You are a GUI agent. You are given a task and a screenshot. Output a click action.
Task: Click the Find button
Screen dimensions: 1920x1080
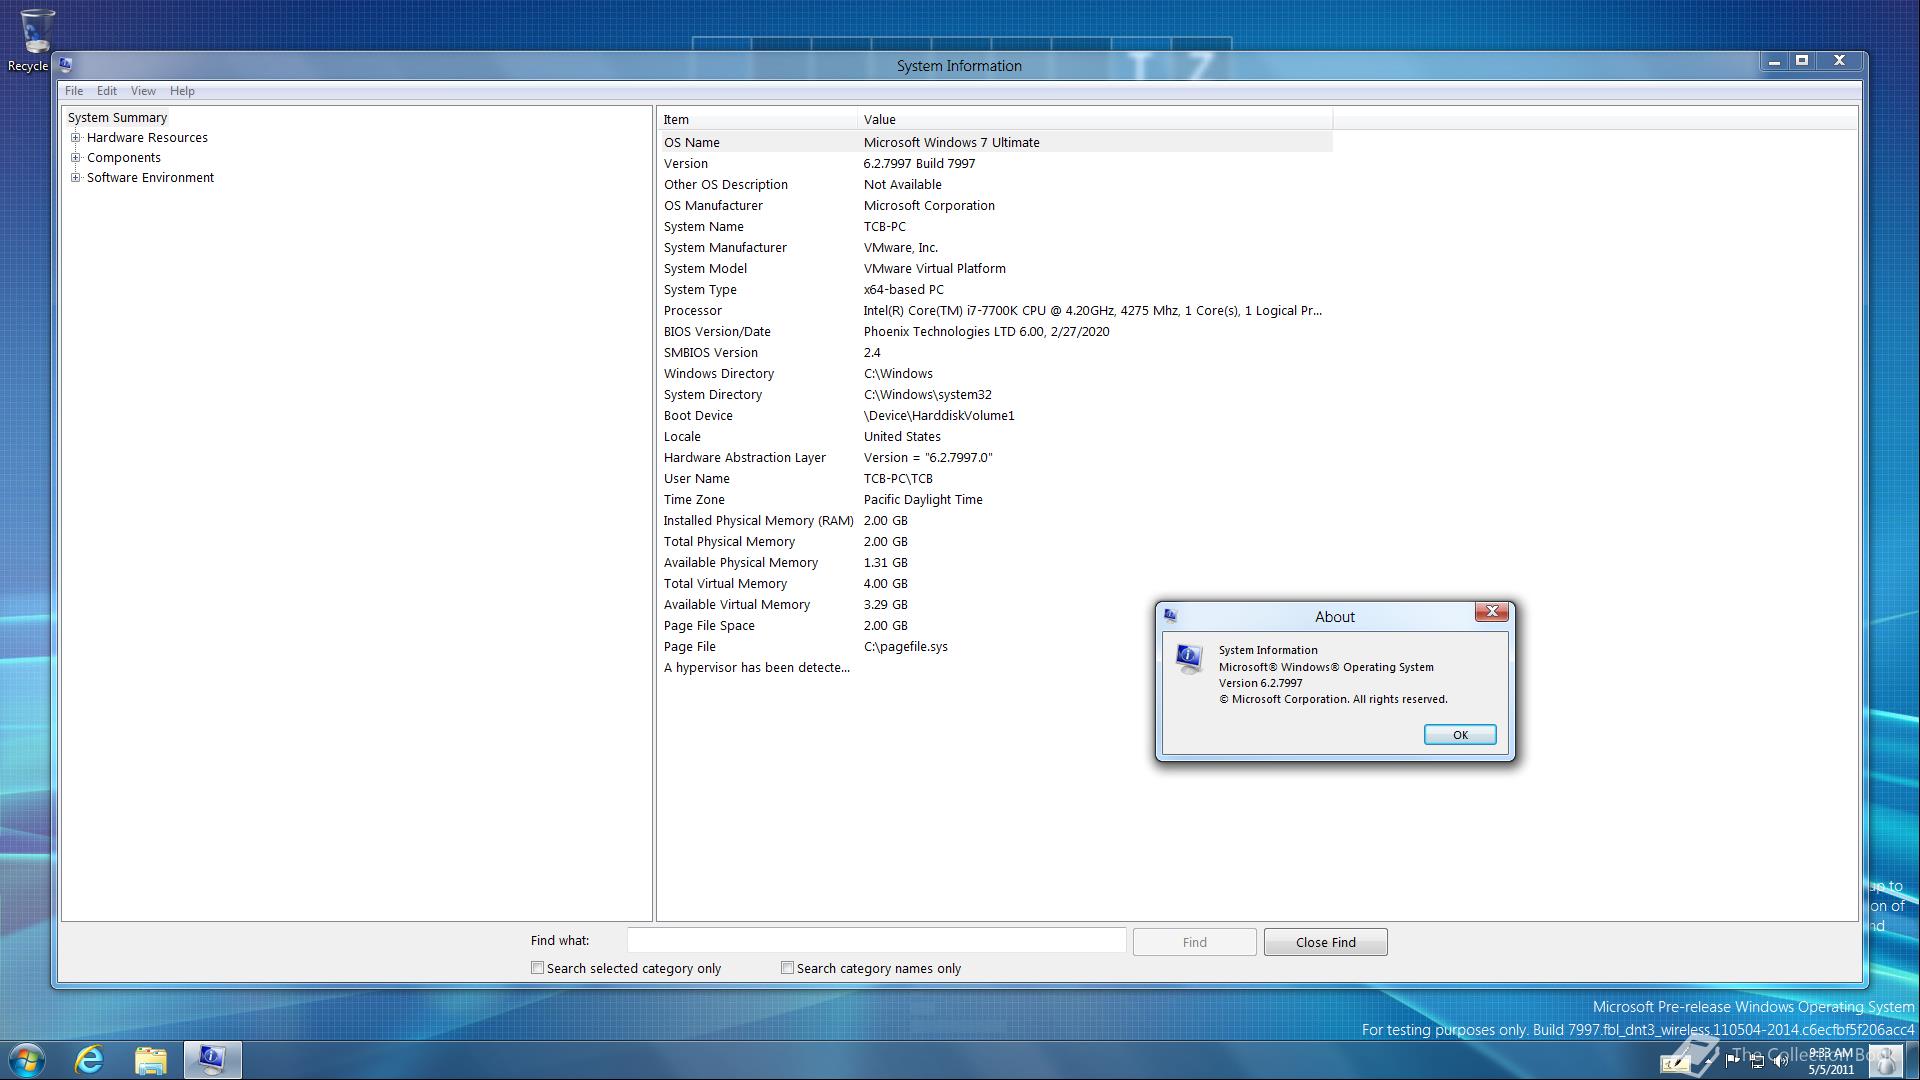tap(1194, 942)
